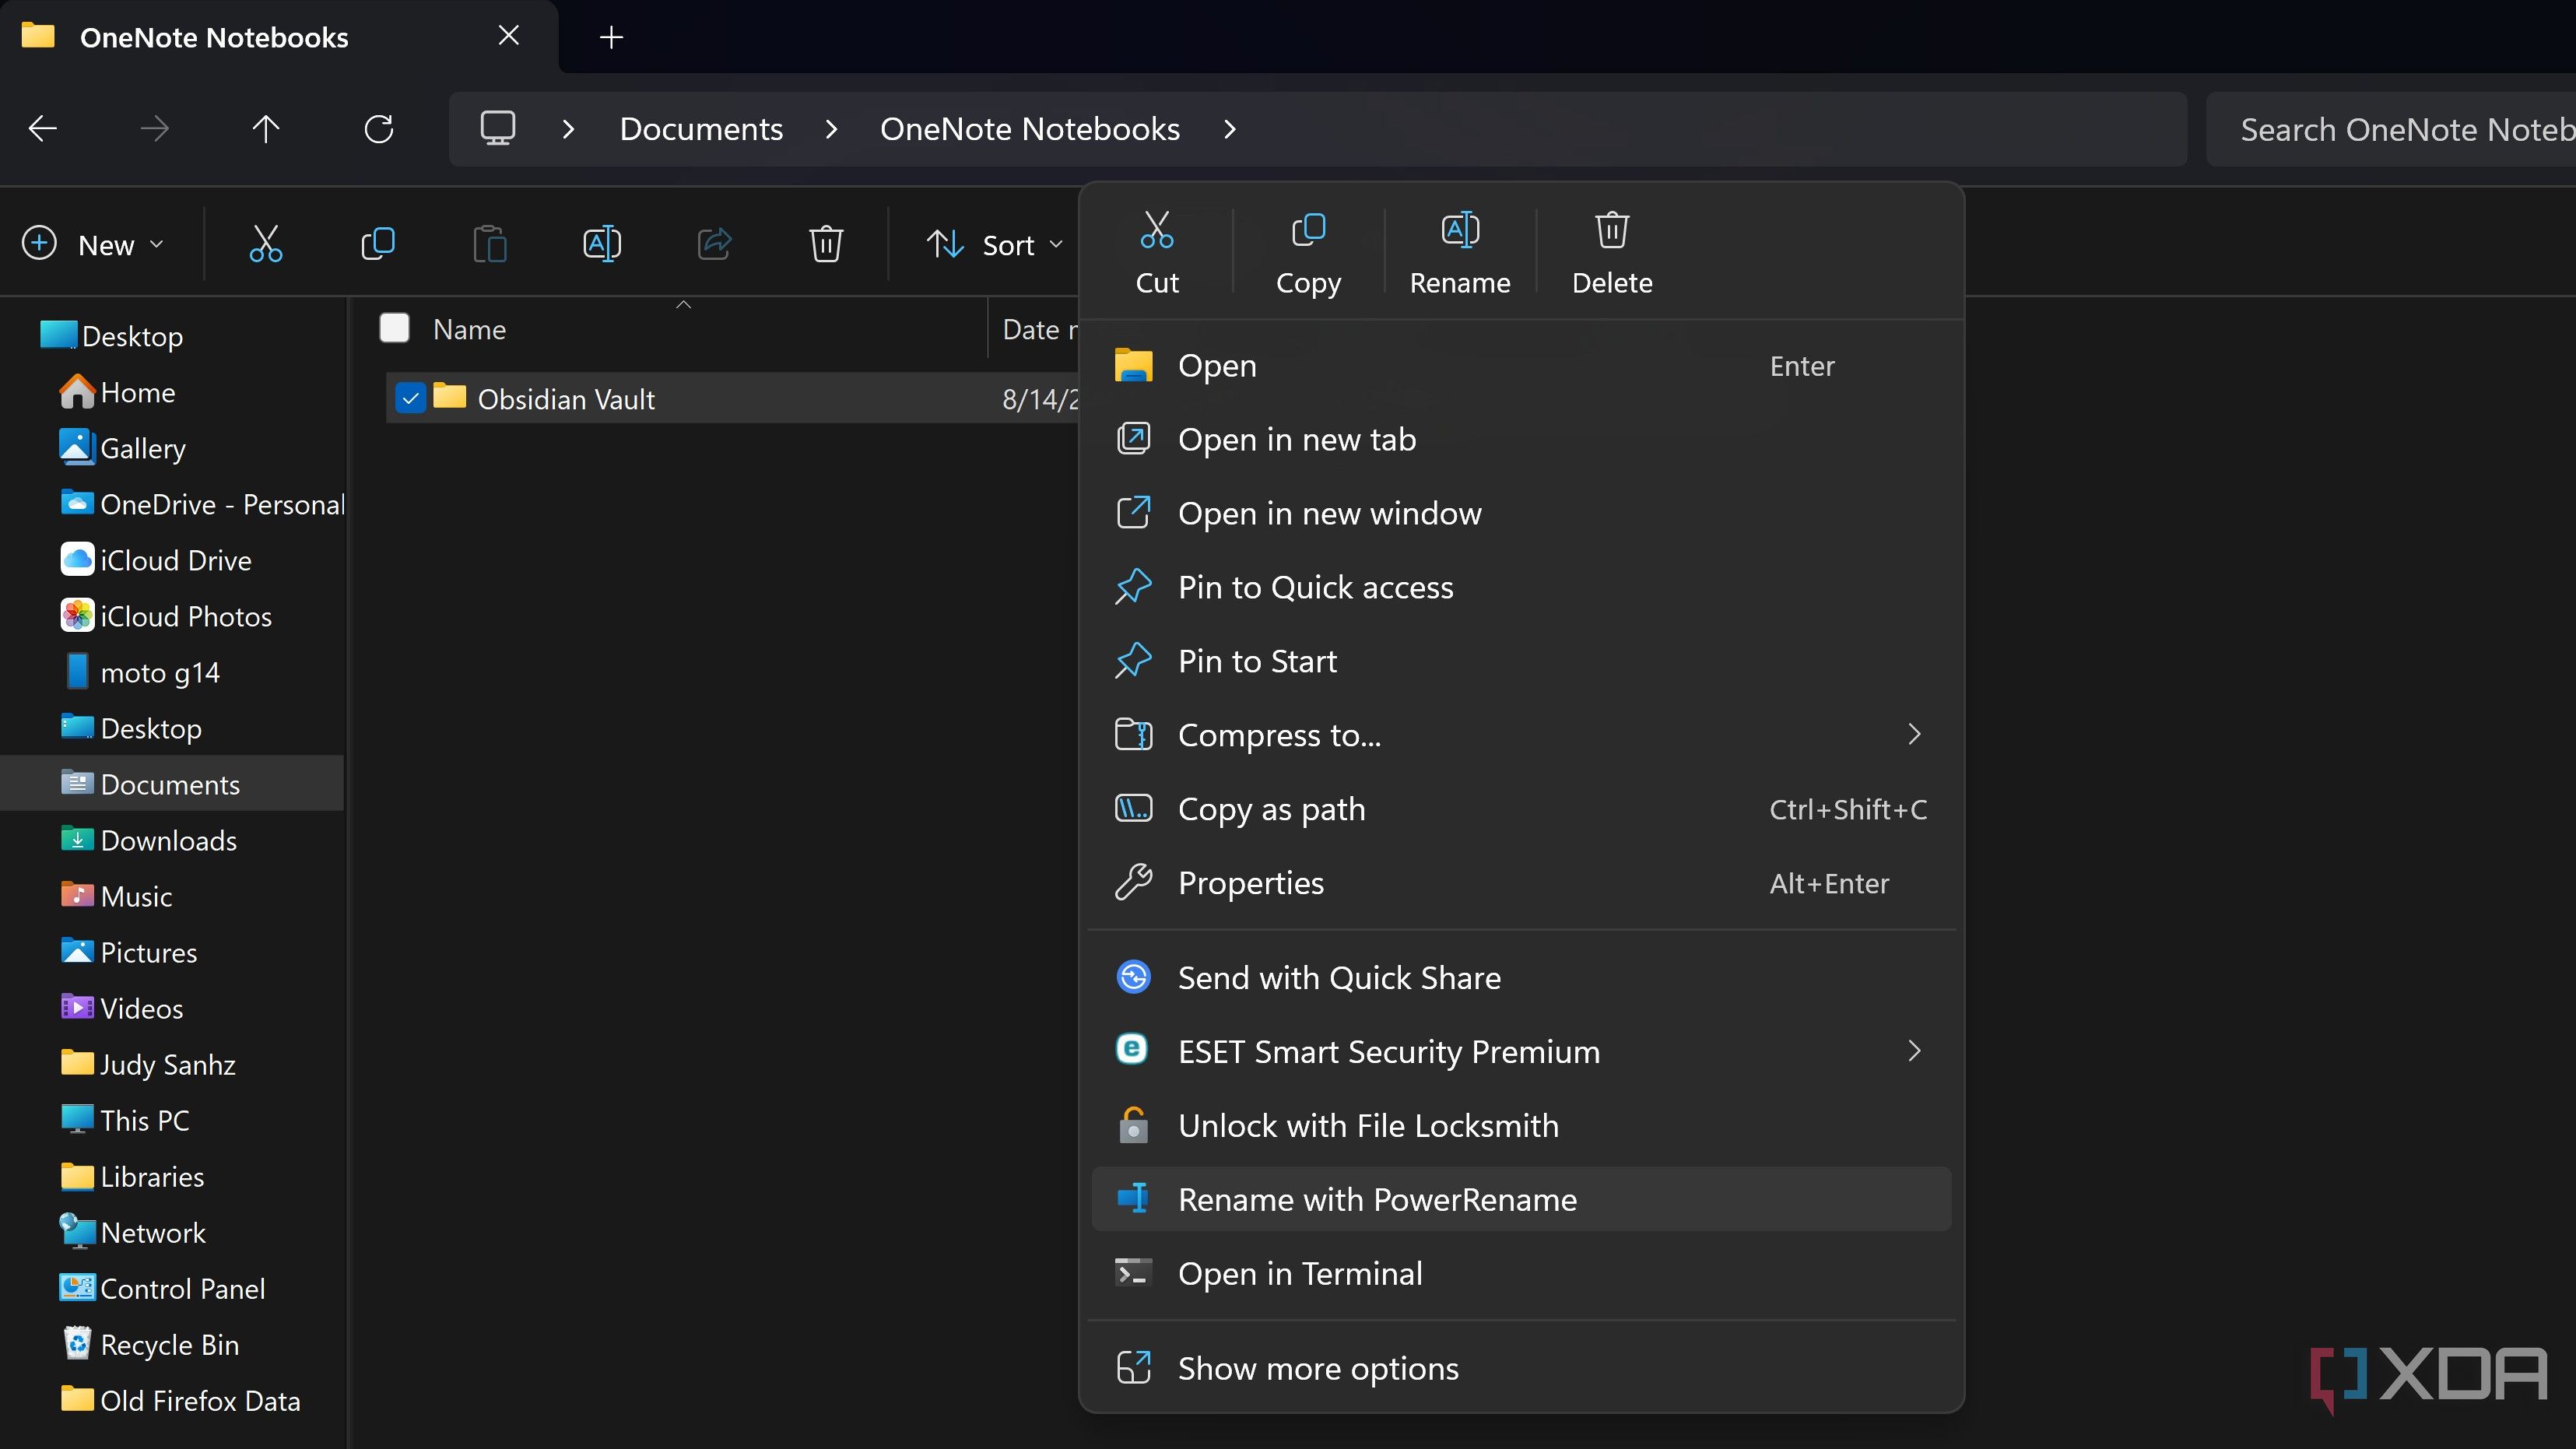
Task: Click the toolbar Rename icon
Action: tap(602, 244)
